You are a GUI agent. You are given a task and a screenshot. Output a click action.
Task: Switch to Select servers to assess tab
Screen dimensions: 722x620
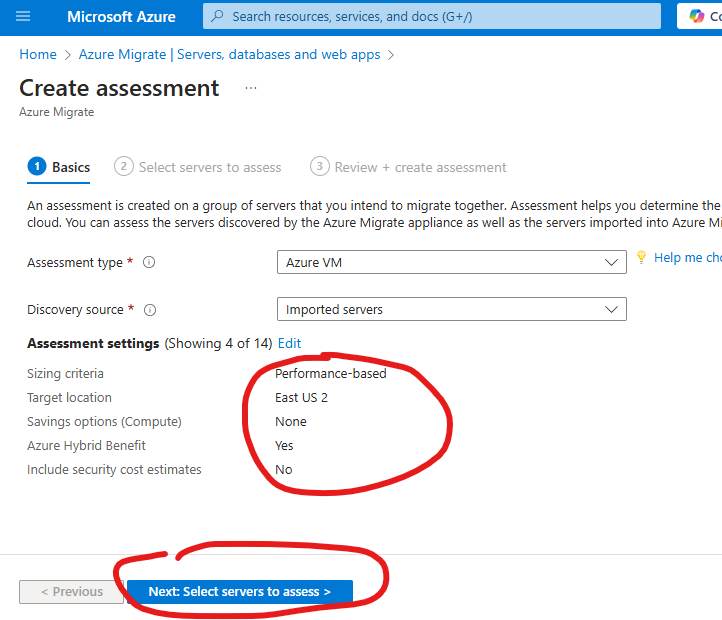tap(198, 167)
